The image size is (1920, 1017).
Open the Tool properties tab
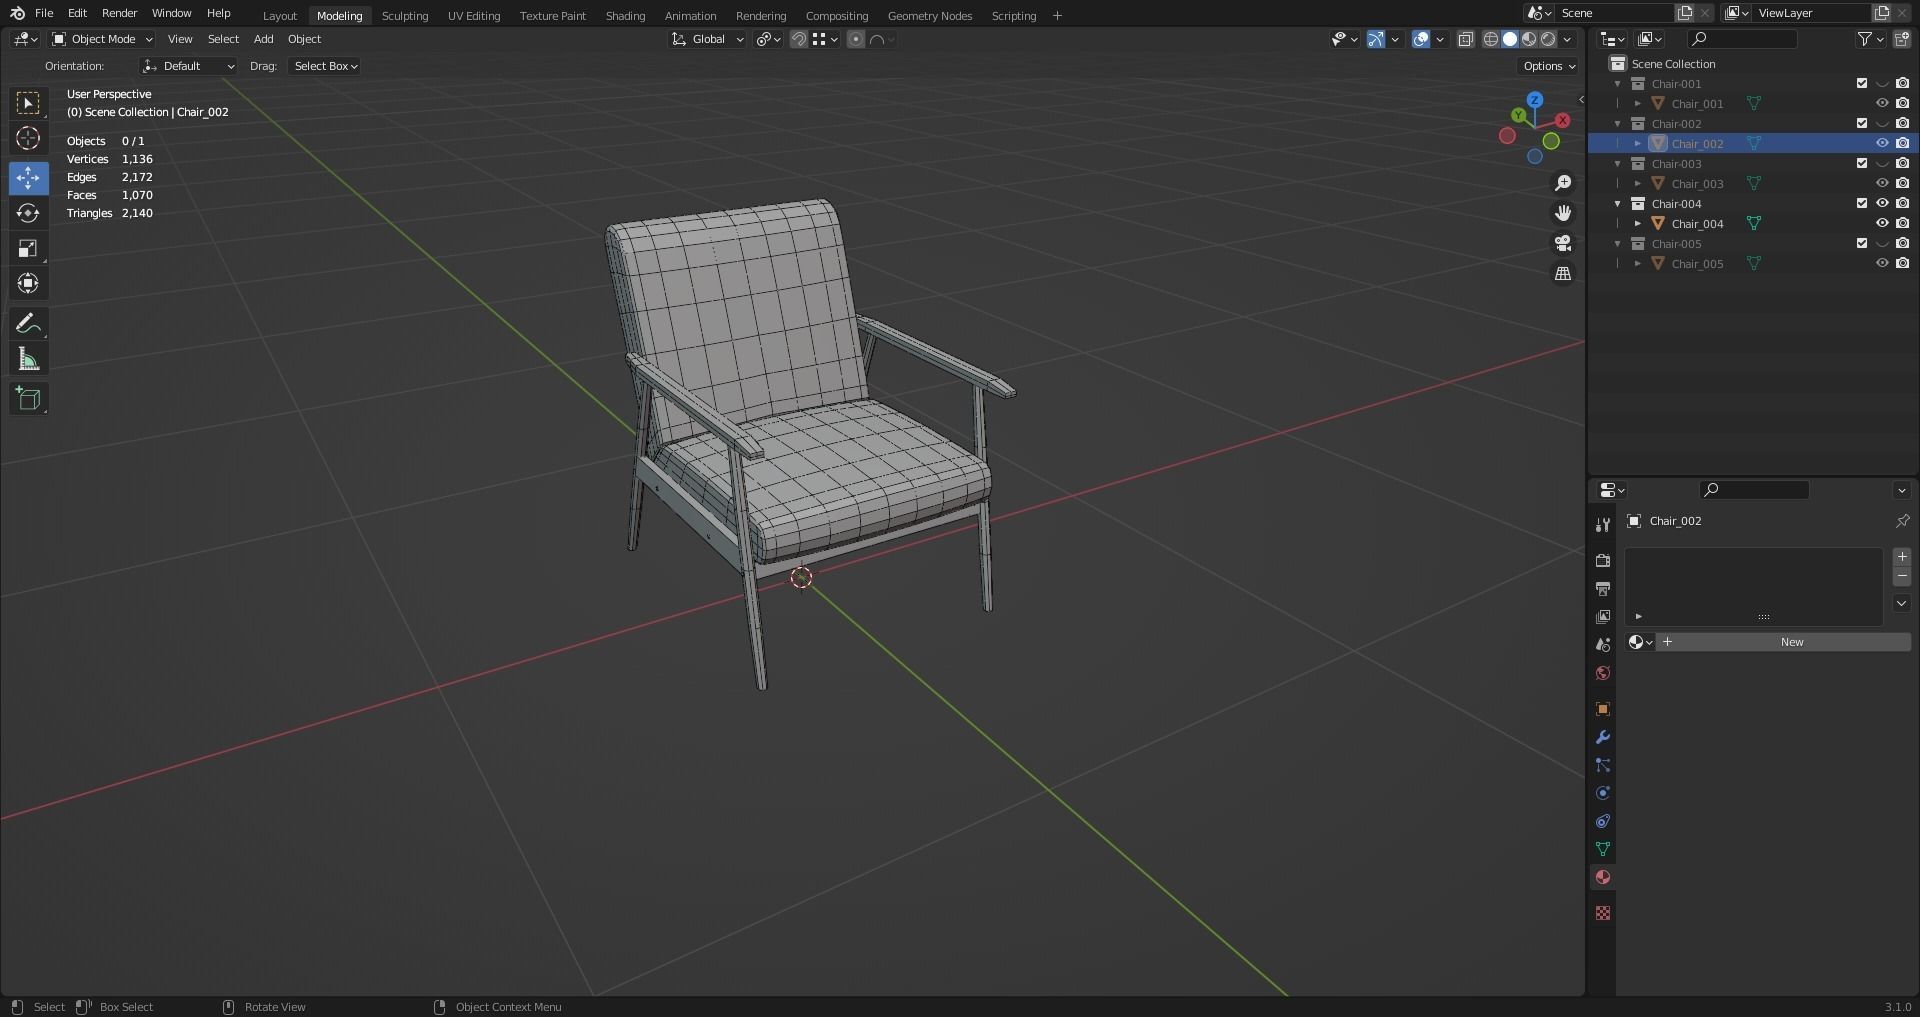click(1603, 524)
